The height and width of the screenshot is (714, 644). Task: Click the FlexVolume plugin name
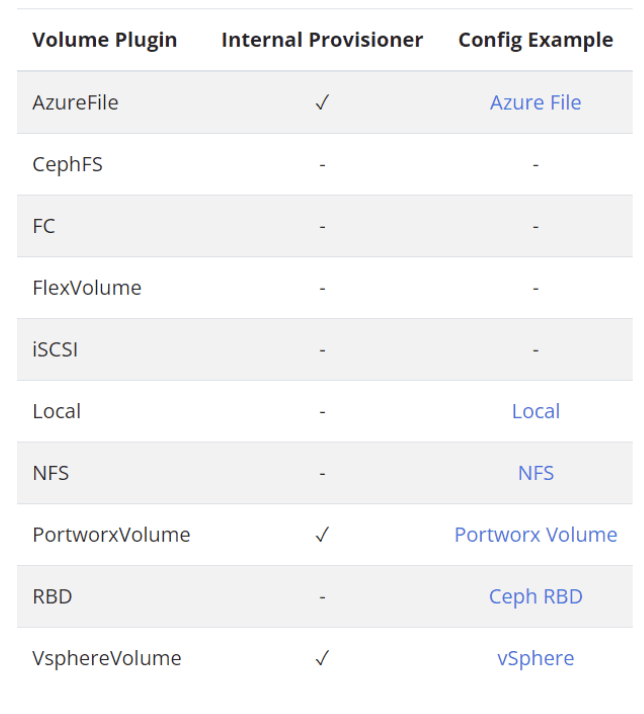[x=87, y=288]
